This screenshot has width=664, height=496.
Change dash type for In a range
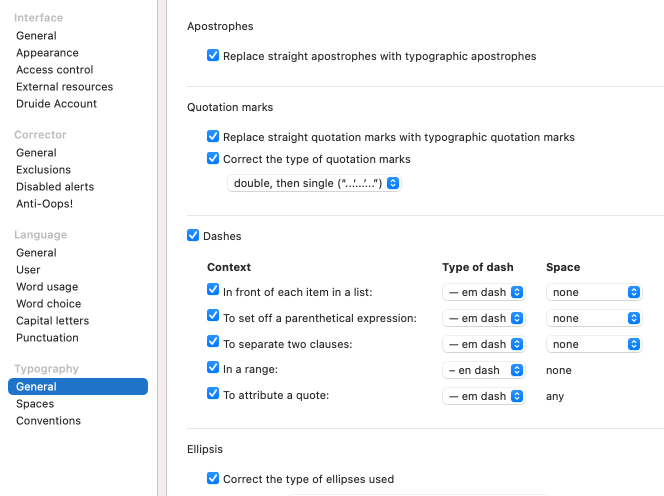(484, 370)
